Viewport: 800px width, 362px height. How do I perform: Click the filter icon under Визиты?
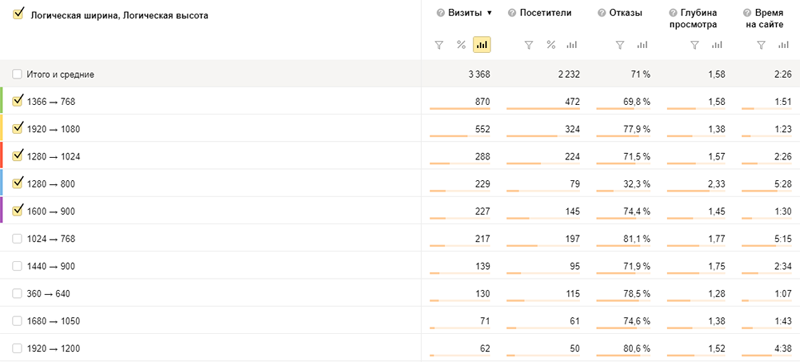(438, 45)
